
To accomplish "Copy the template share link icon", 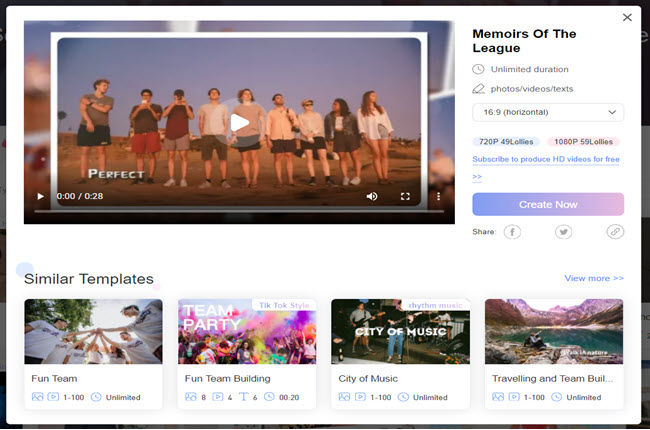I will (615, 232).
